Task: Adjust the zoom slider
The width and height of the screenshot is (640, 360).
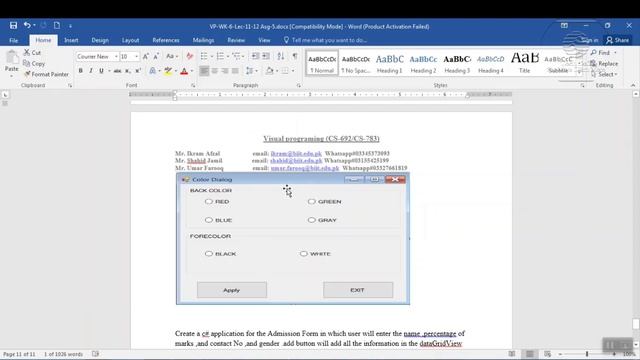Action: click(x=587, y=354)
